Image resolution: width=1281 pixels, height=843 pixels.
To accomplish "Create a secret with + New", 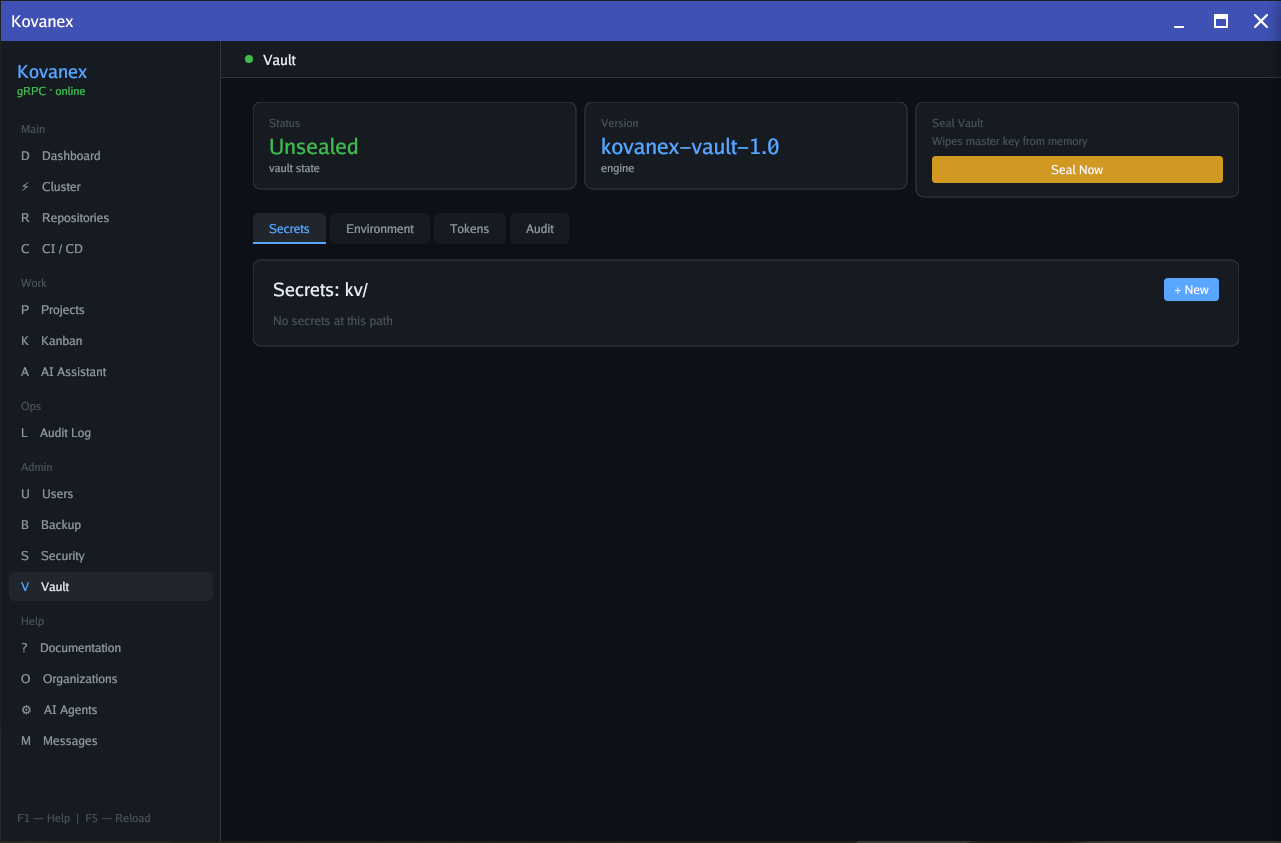I will [1191, 290].
